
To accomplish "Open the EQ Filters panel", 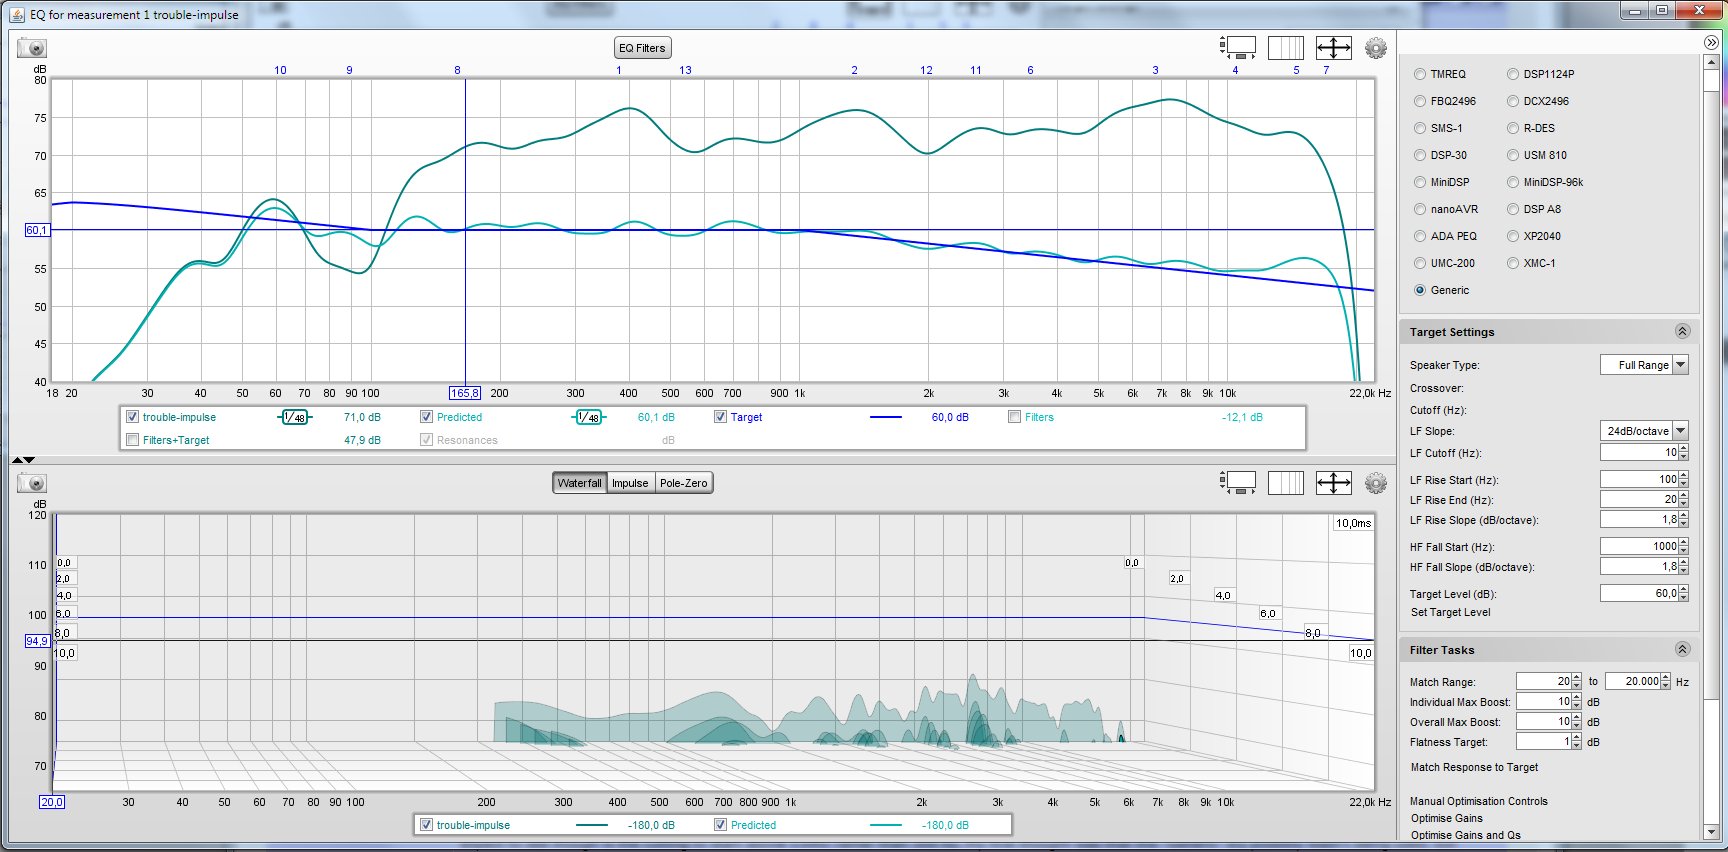I will pos(642,48).
